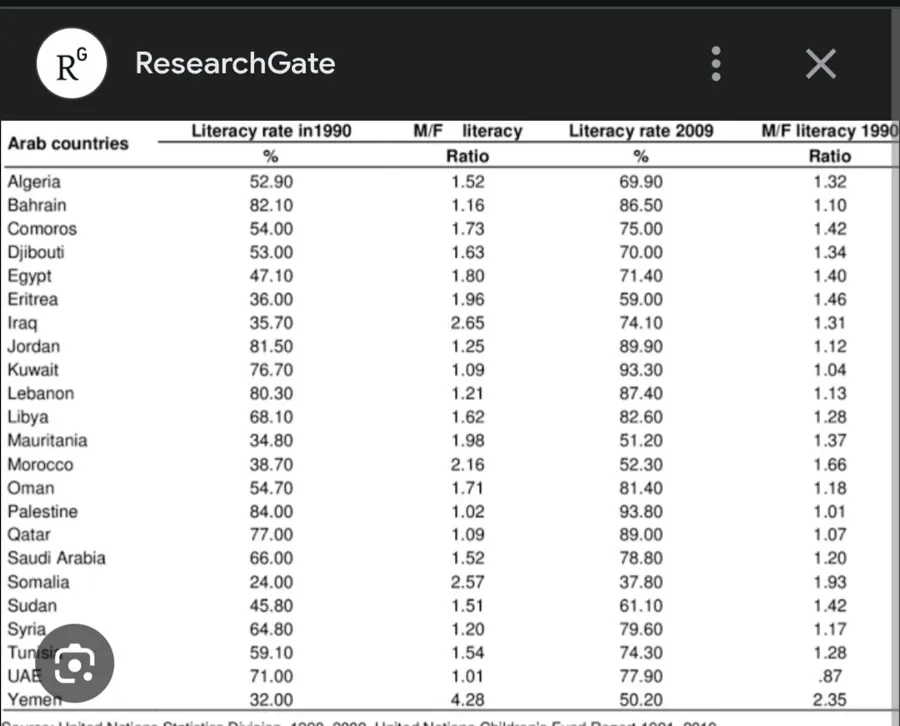Viewport: 900px width, 726px height.
Task: Select the Kuwait row label
Action: click(33, 370)
